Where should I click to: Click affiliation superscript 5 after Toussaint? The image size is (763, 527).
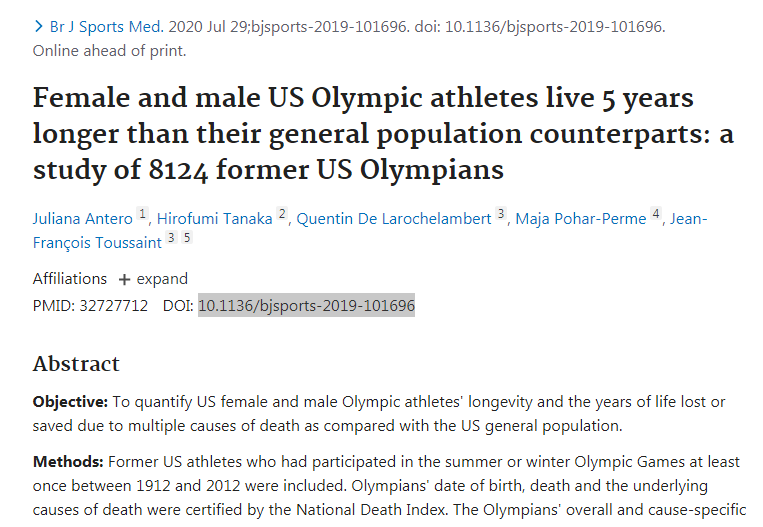(186, 238)
